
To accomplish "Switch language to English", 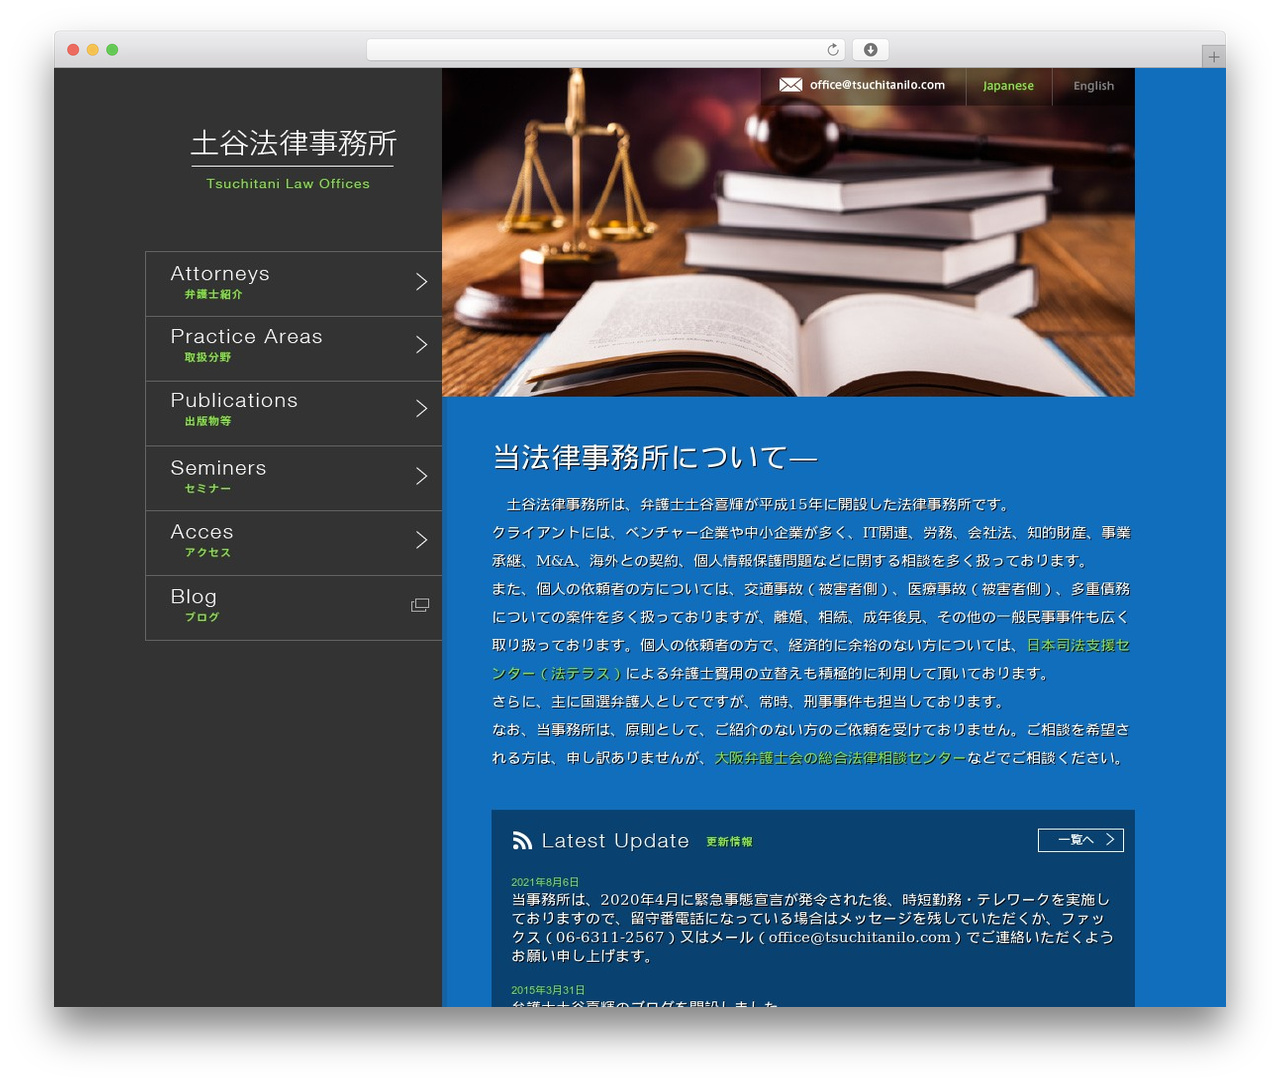I will [1093, 86].
